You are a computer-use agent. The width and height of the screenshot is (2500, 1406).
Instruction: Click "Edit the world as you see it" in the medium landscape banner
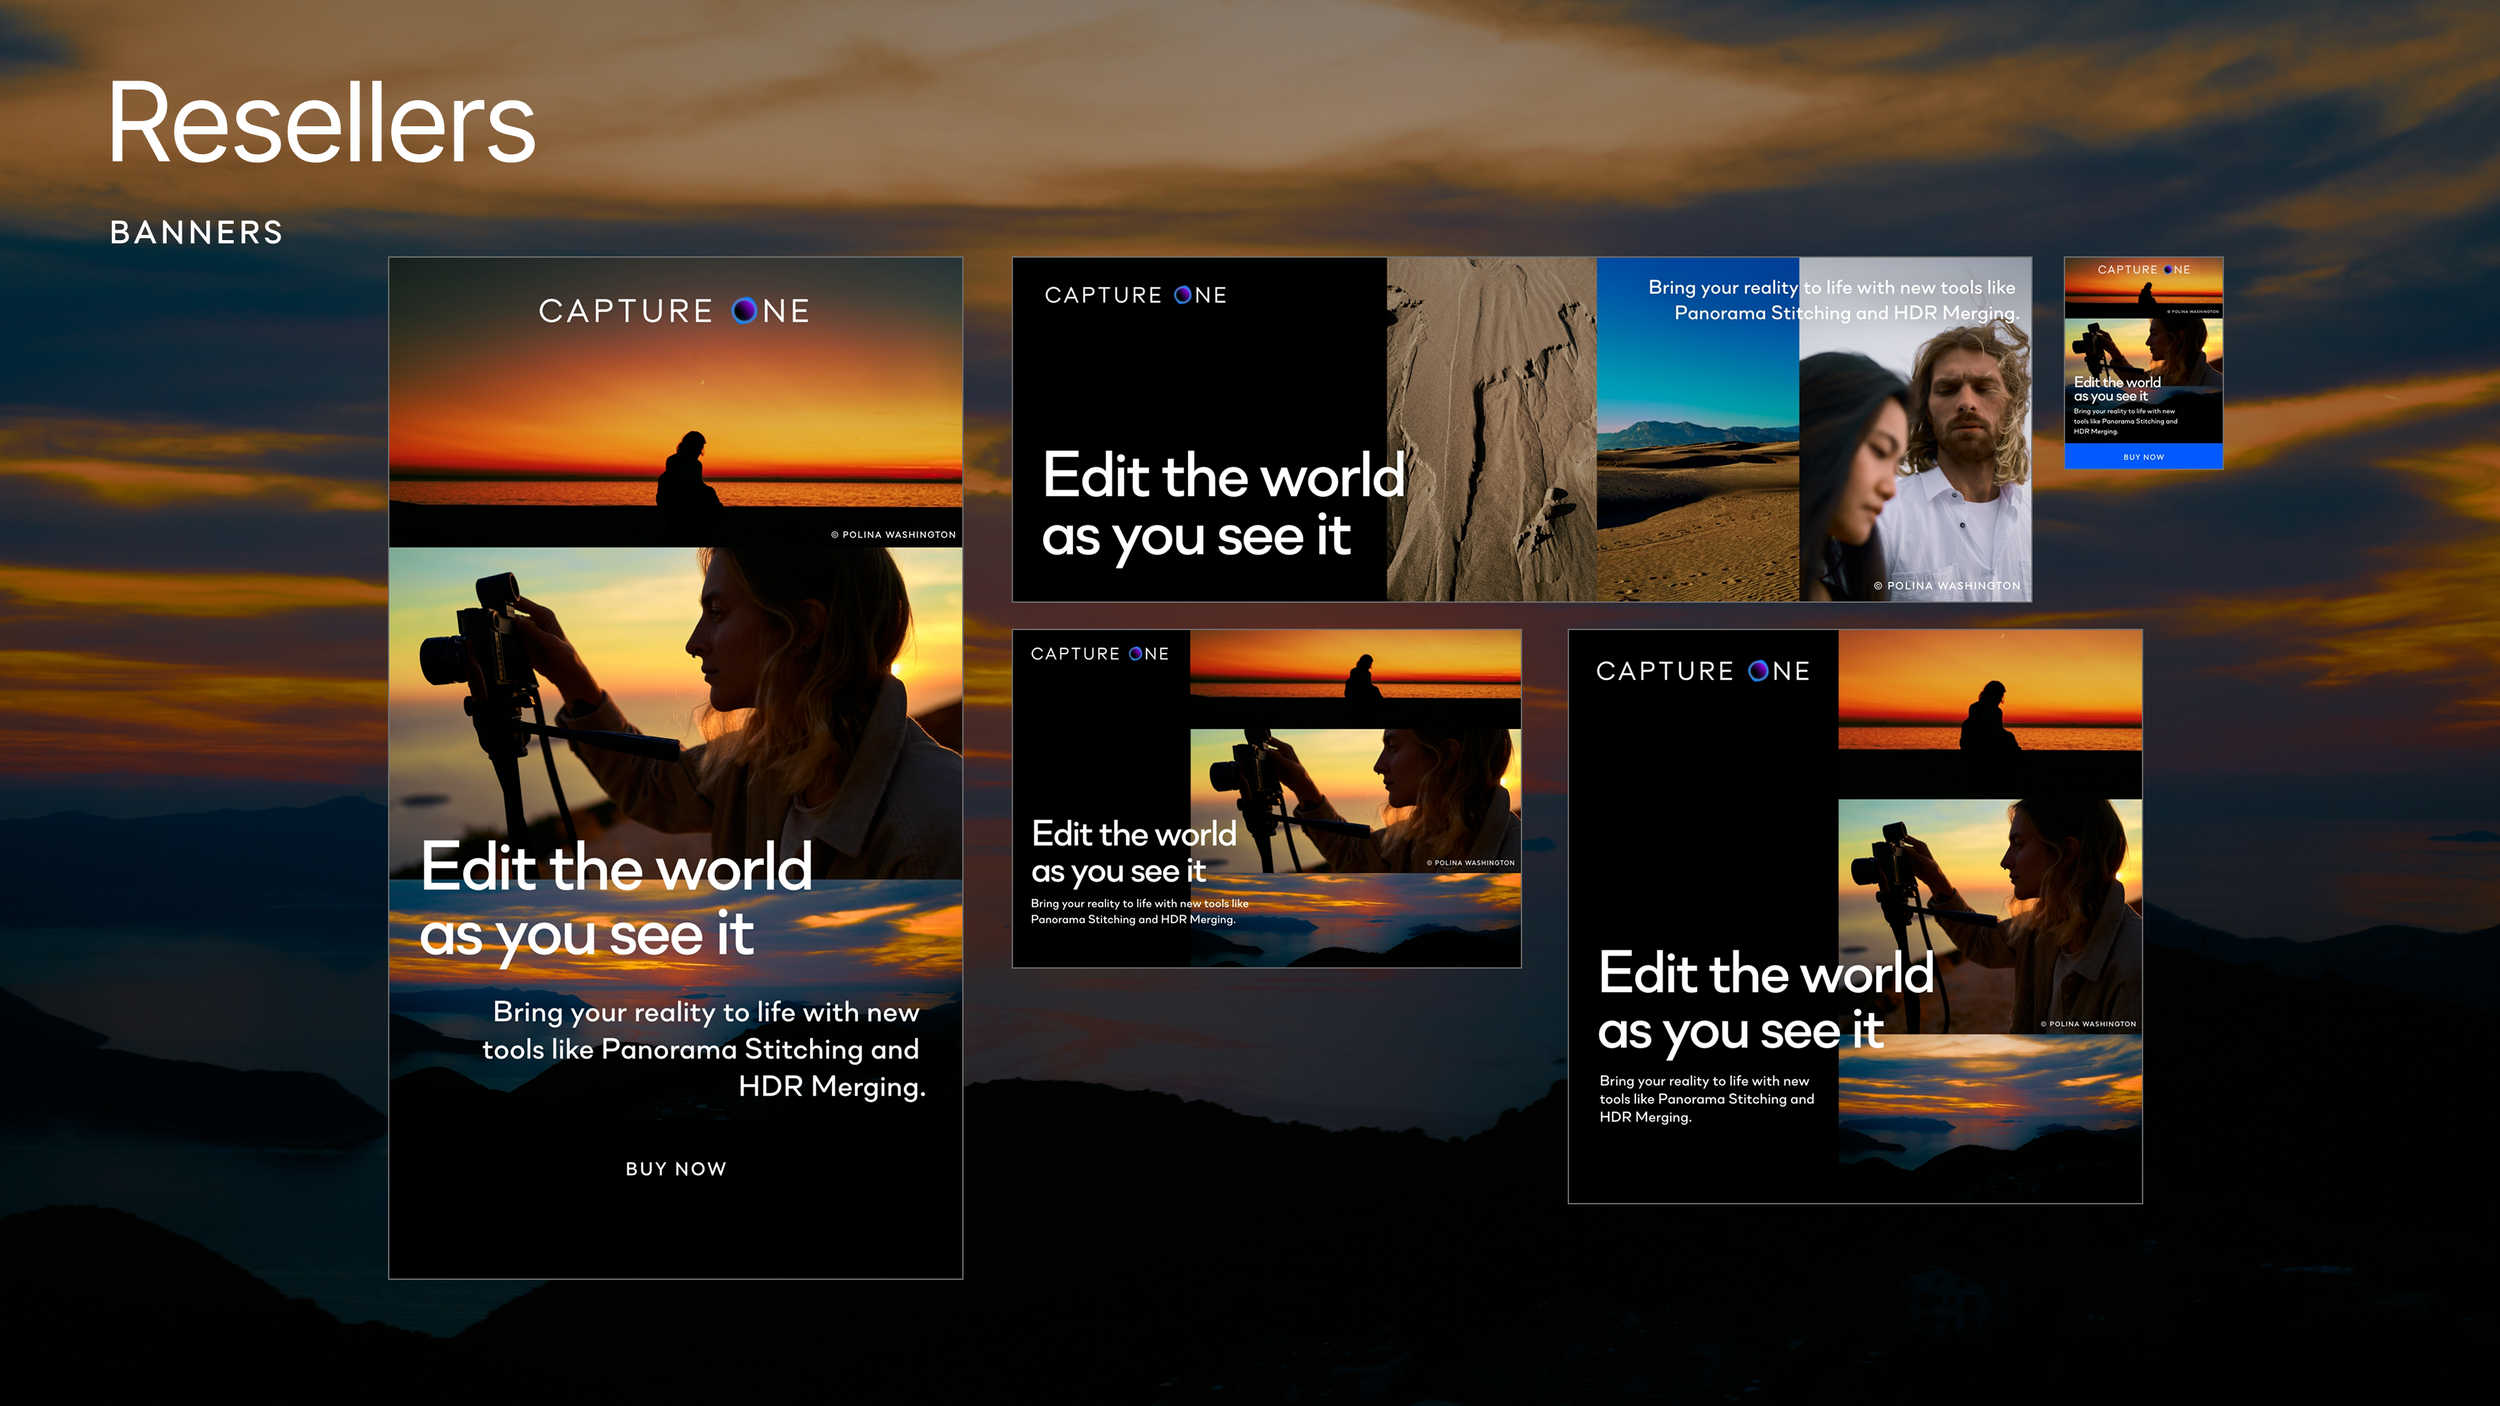pos(1133,853)
